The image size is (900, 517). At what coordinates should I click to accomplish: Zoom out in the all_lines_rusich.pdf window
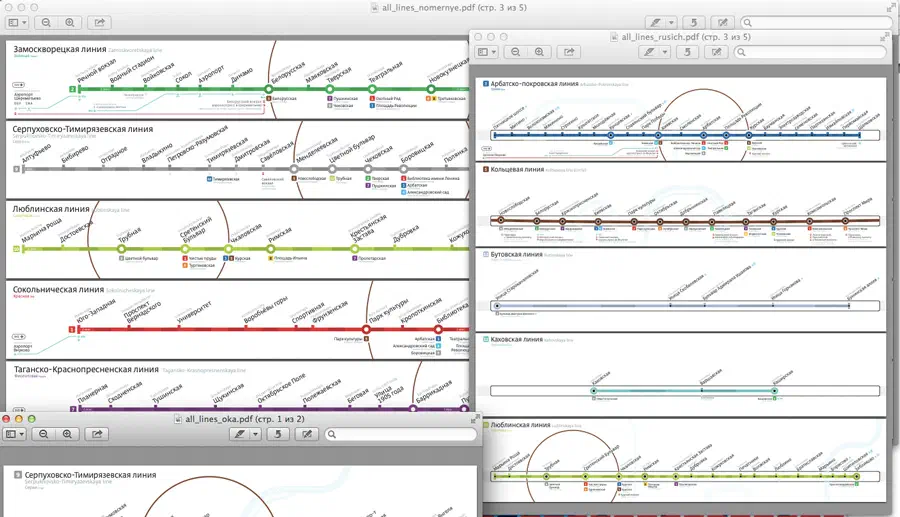pos(515,52)
